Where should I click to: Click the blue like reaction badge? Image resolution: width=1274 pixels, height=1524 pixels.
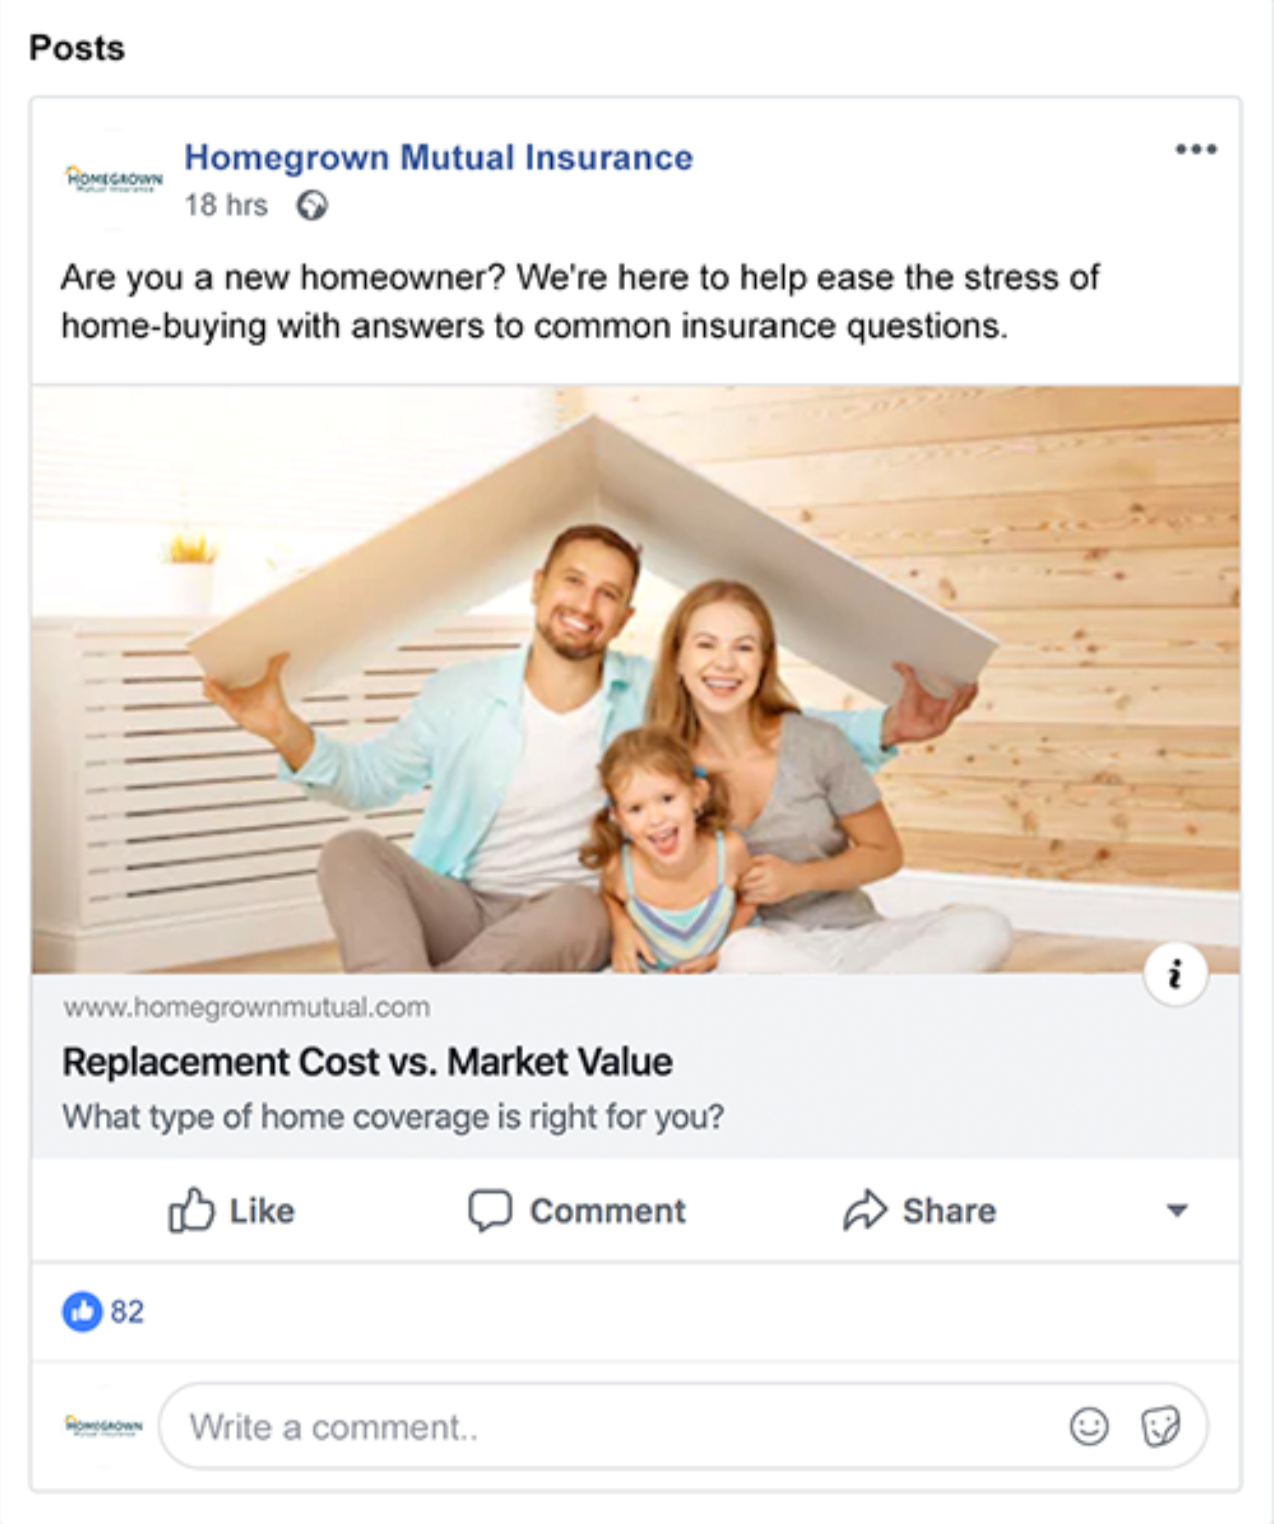(82, 1311)
